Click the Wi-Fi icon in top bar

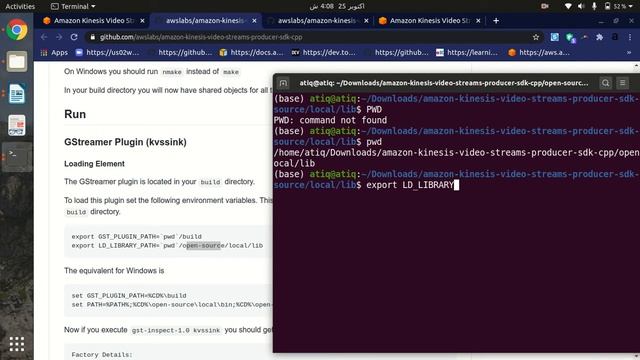click(x=568, y=7)
